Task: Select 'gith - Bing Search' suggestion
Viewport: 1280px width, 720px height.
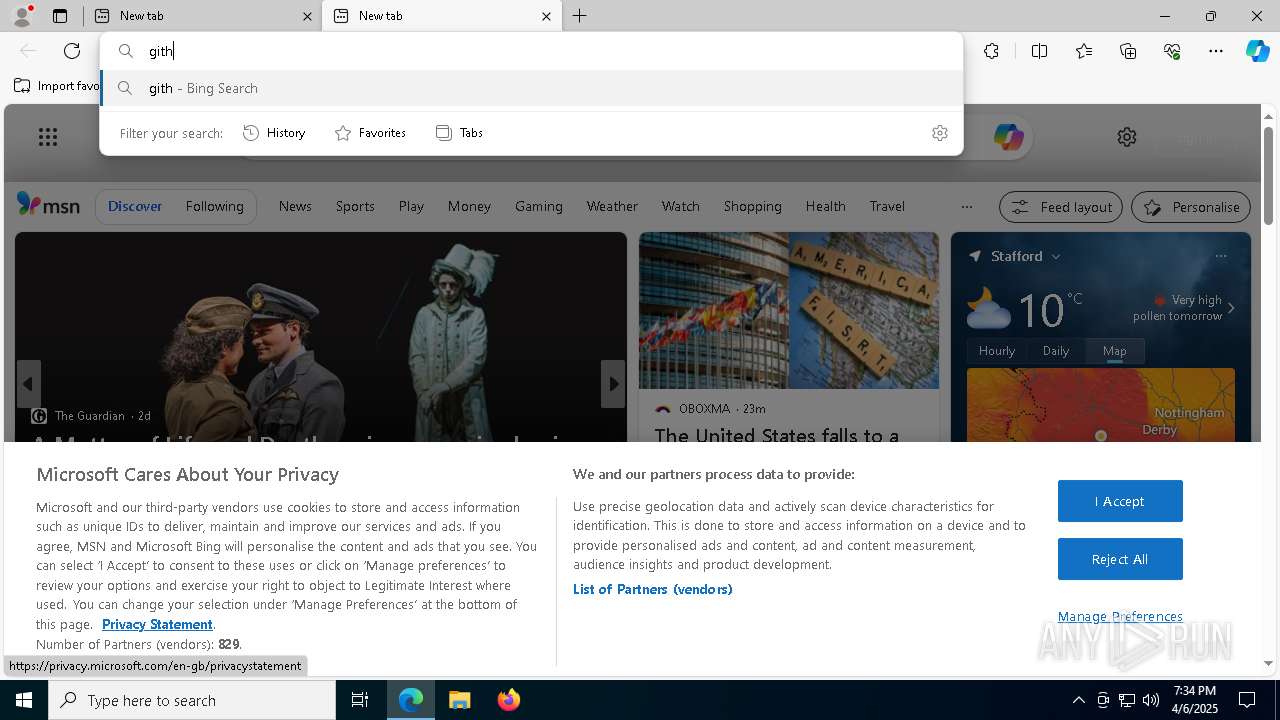Action: coord(532,88)
